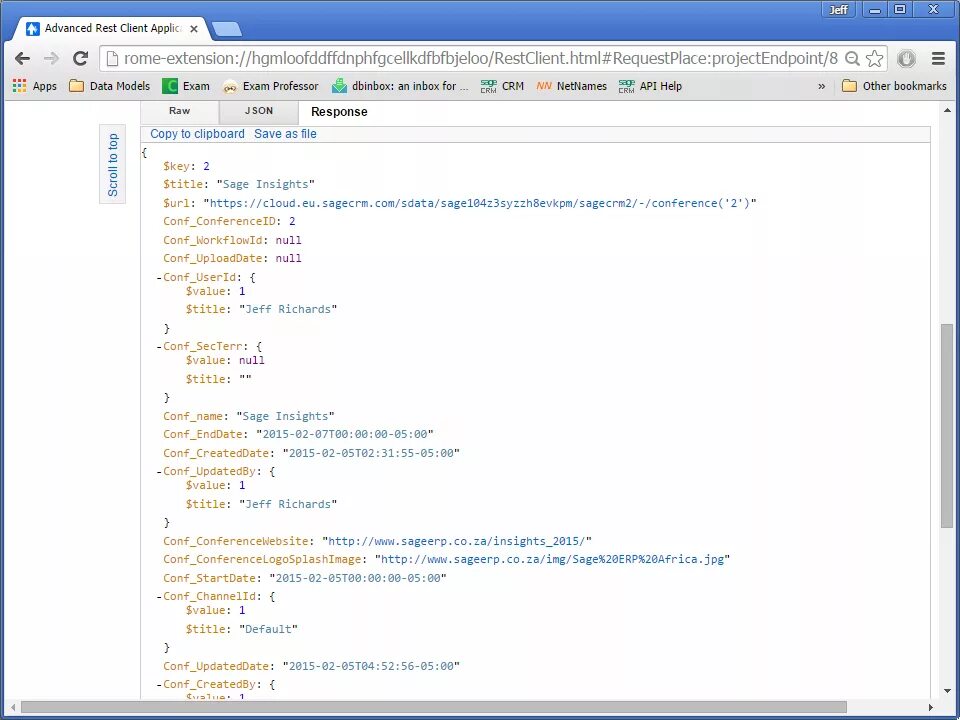The image size is (960, 720).
Task: Reload the page with refresh icon
Action: tap(81, 58)
